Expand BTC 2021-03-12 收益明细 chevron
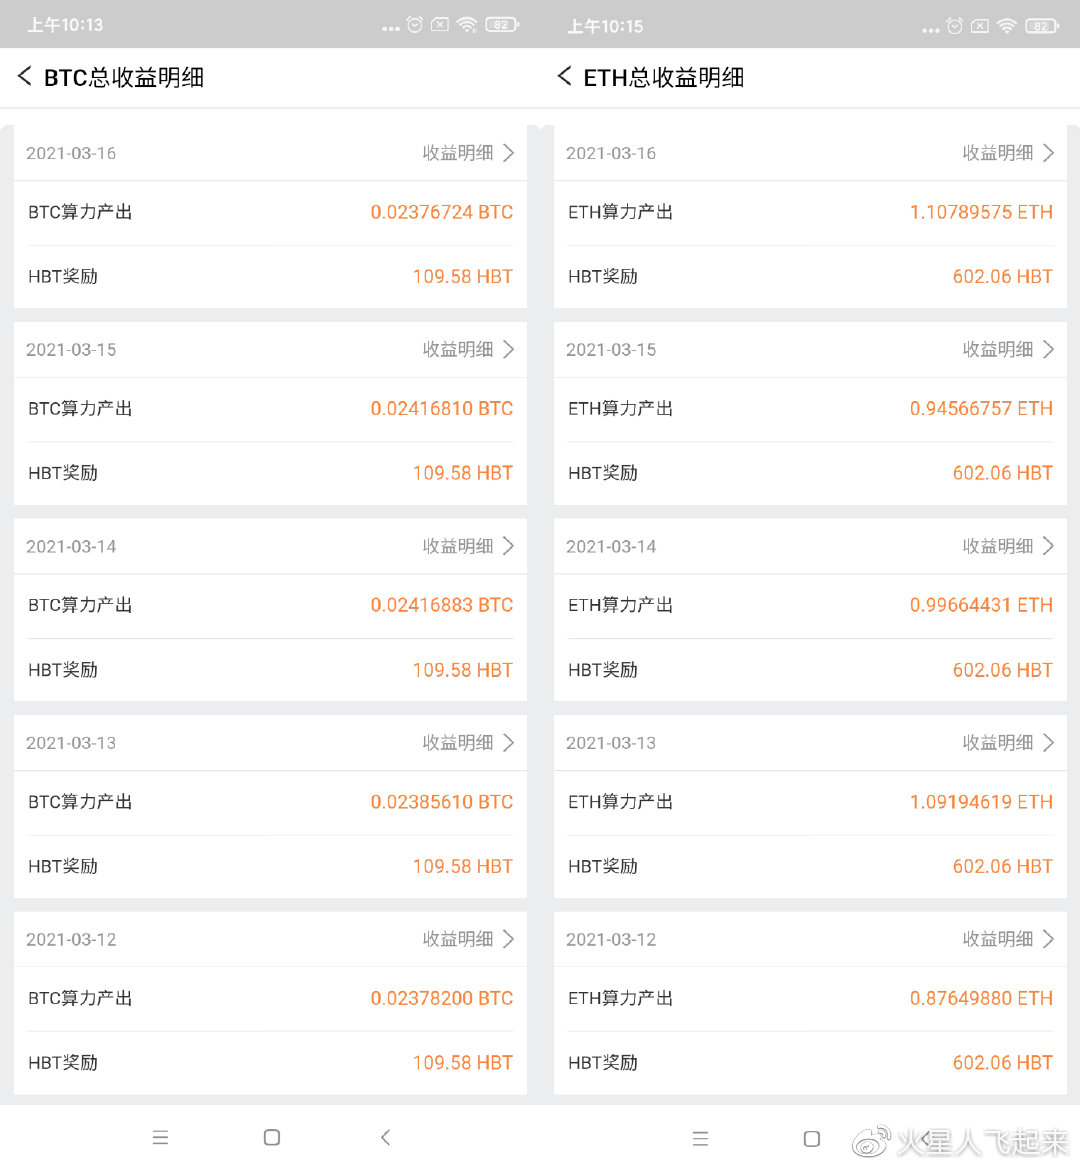The height and width of the screenshot is (1169, 1080). tap(508, 939)
